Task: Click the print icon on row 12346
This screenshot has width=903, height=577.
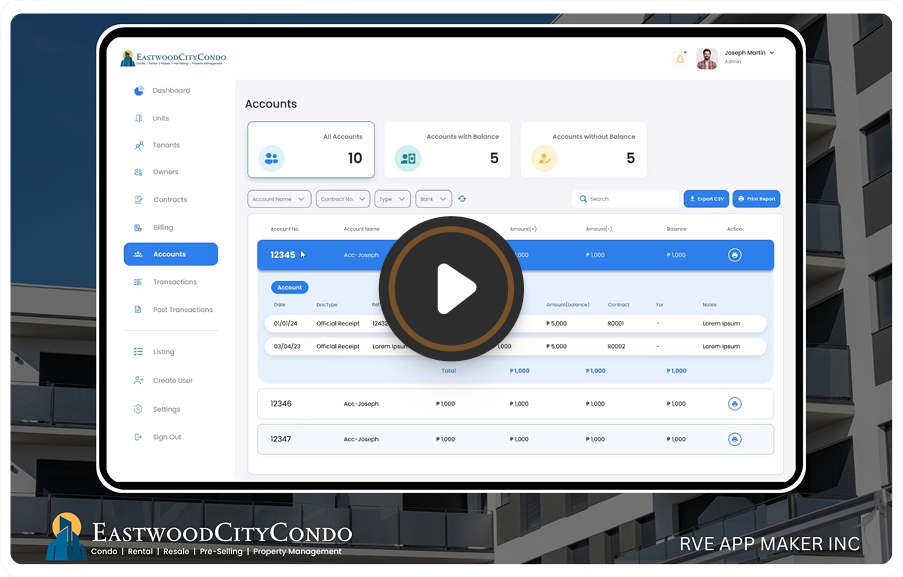Action: point(734,404)
